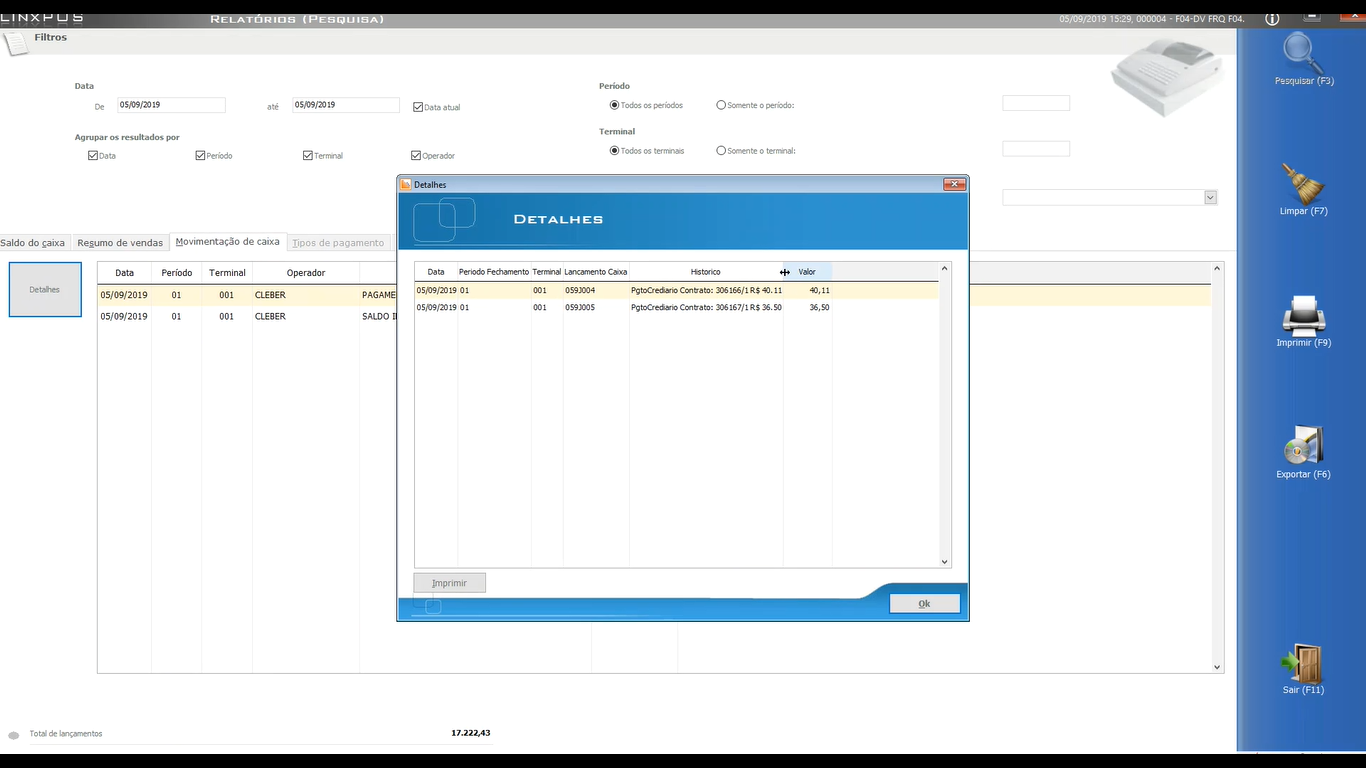Screen dimensions: 1366x768
Task: Click the Exportar (F6) disc icon
Action: click(x=1303, y=446)
